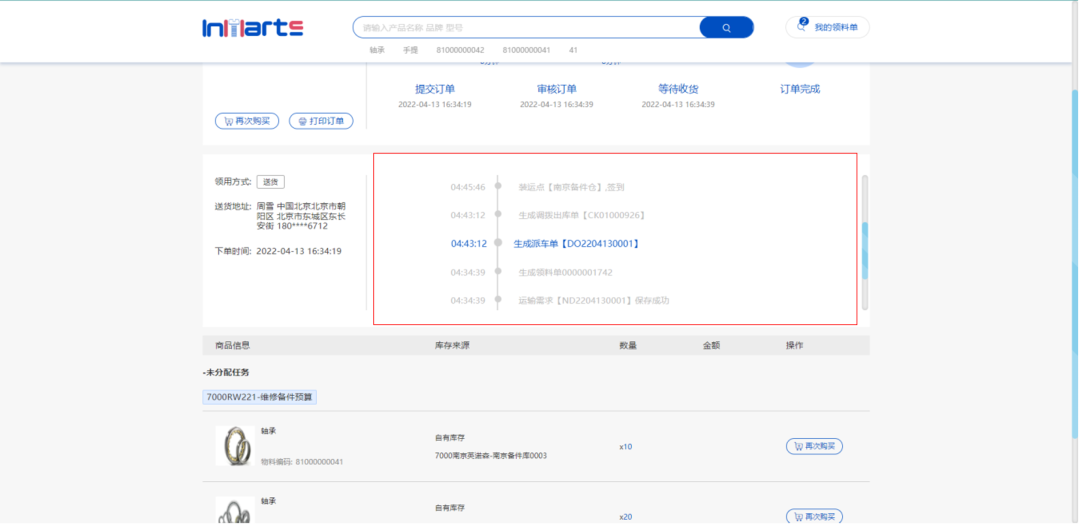Click the x20 quantity value
1080x524 pixels.
coord(625,517)
